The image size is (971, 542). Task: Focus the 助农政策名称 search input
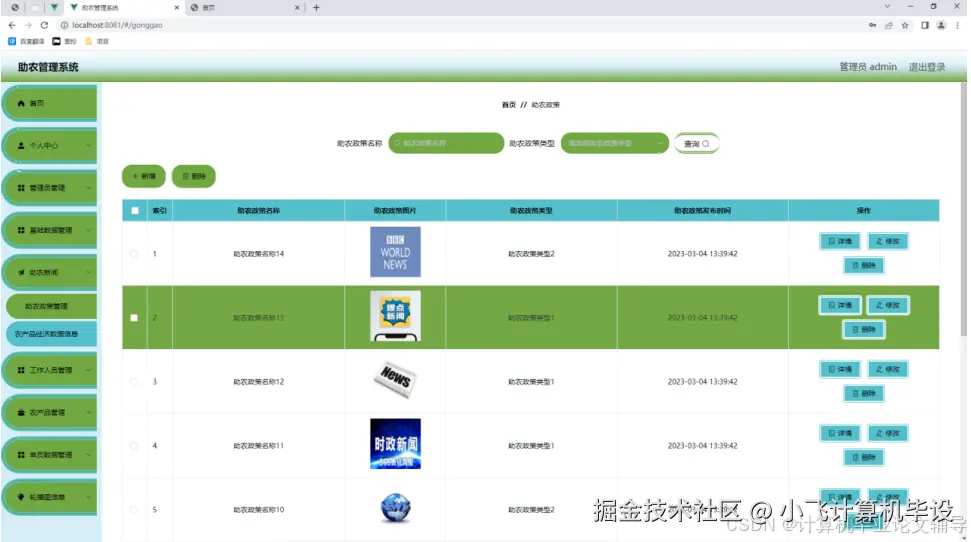(446, 143)
